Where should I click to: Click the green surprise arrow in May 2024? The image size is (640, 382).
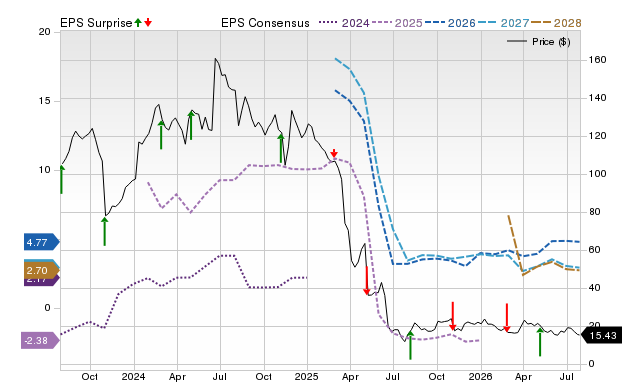pyautogui.click(x=191, y=125)
